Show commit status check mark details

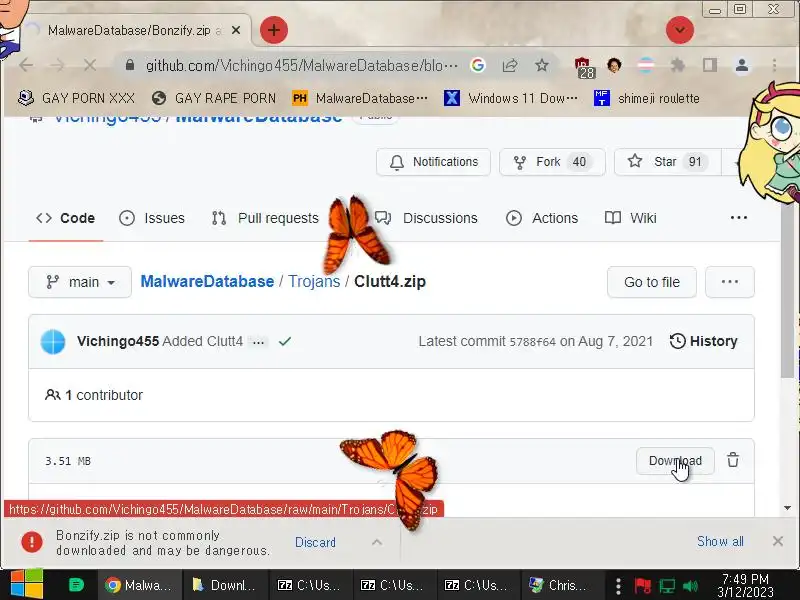pyautogui.click(x=285, y=341)
